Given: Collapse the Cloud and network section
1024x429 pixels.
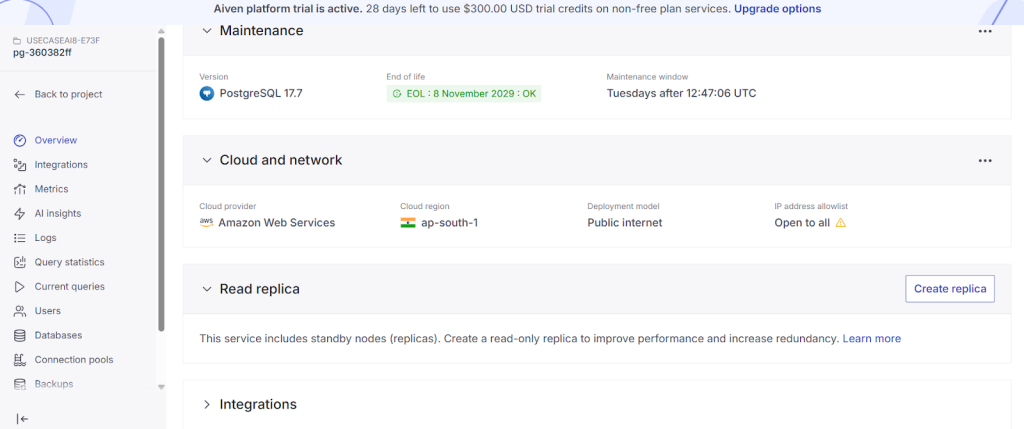Looking at the screenshot, I should (x=207, y=160).
